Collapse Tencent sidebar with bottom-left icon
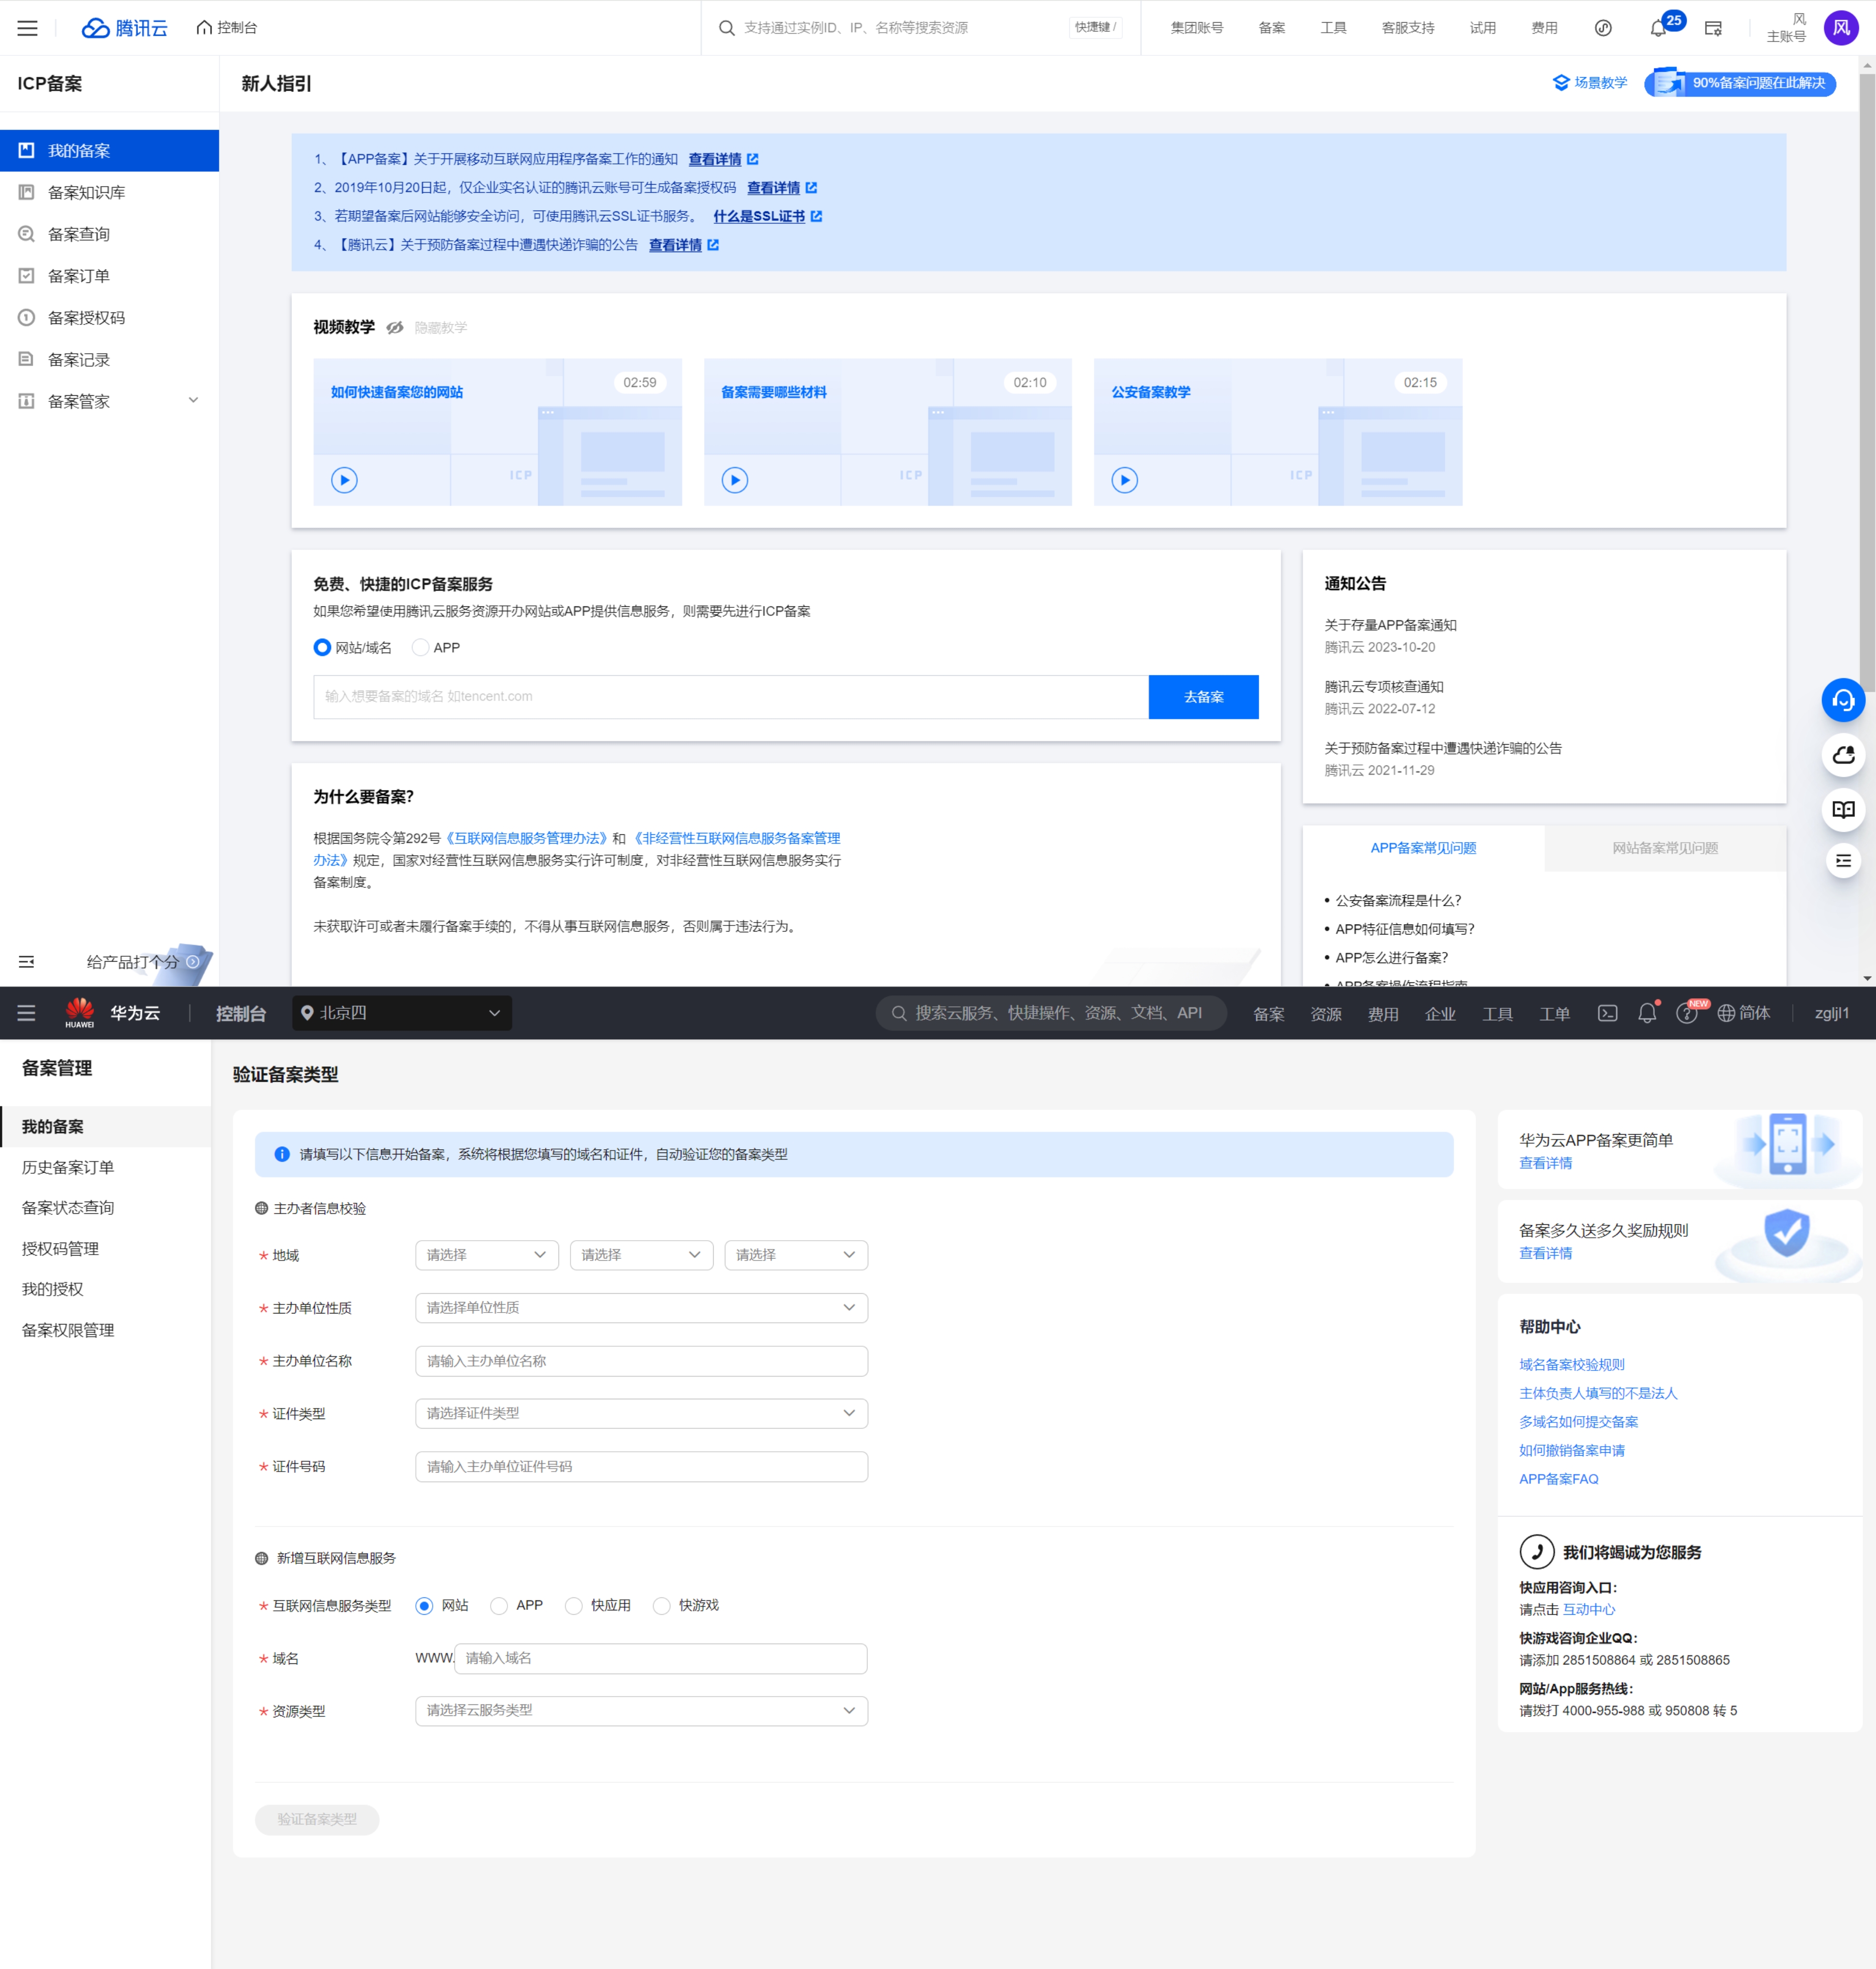The image size is (1876, 1969). pyautogui.click(x=27, y=961)
